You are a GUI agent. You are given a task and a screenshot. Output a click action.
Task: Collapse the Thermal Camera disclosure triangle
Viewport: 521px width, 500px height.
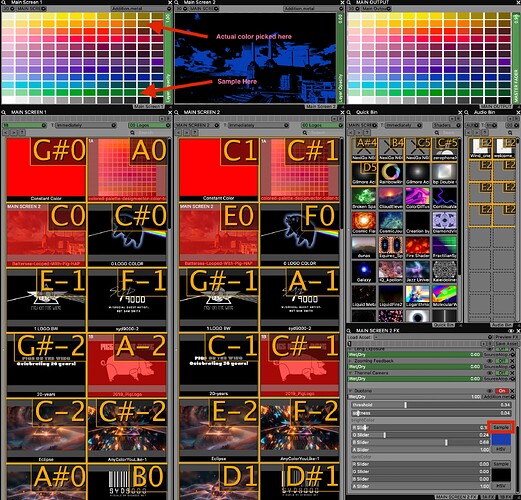point(351,373)
